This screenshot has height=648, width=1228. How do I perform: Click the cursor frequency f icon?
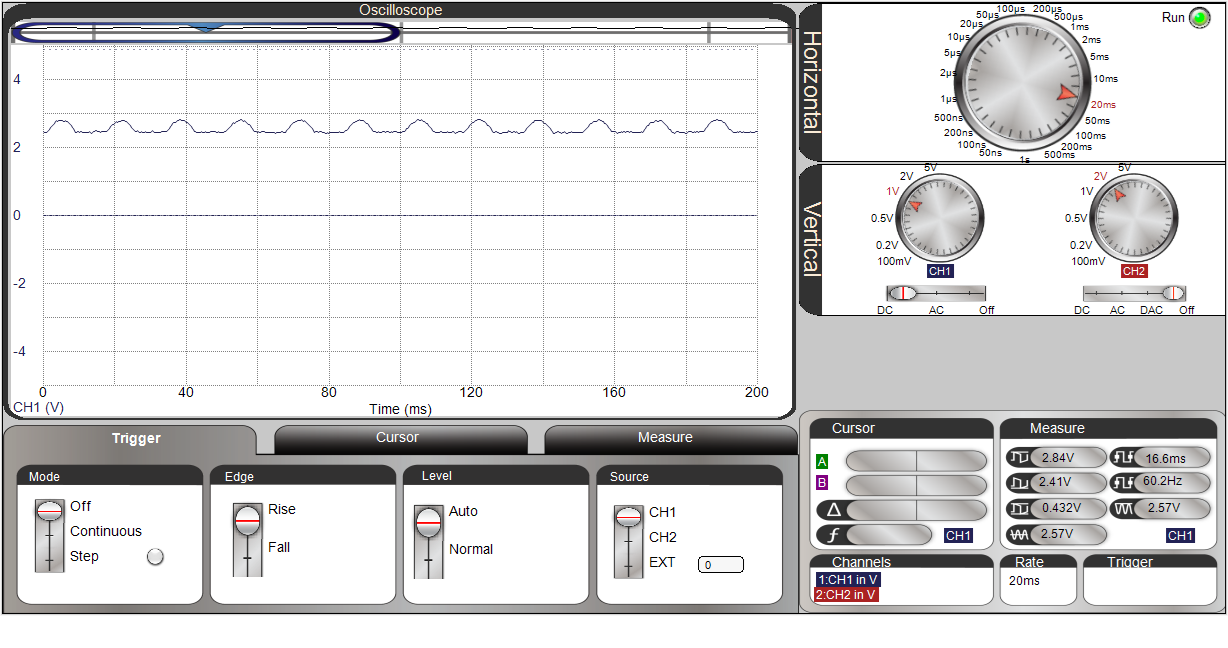[x=833, y=535]
